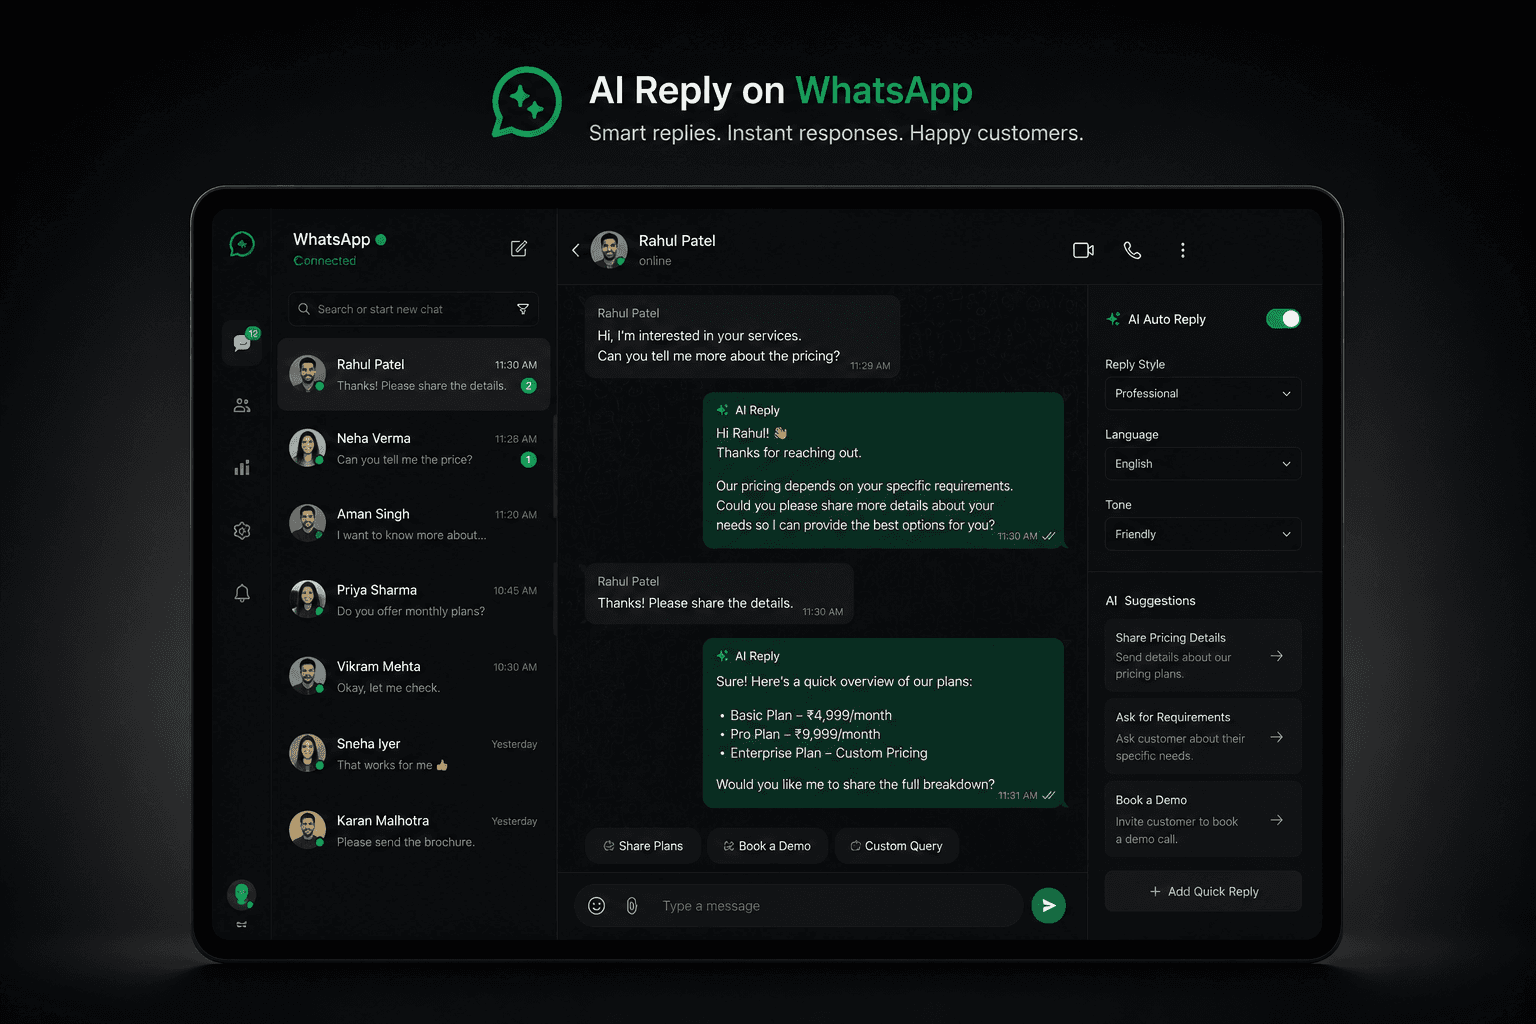Screen dimensions: 1536x1024
Task: Click Add Quick Reply button
Action: tap(1203, 891)
